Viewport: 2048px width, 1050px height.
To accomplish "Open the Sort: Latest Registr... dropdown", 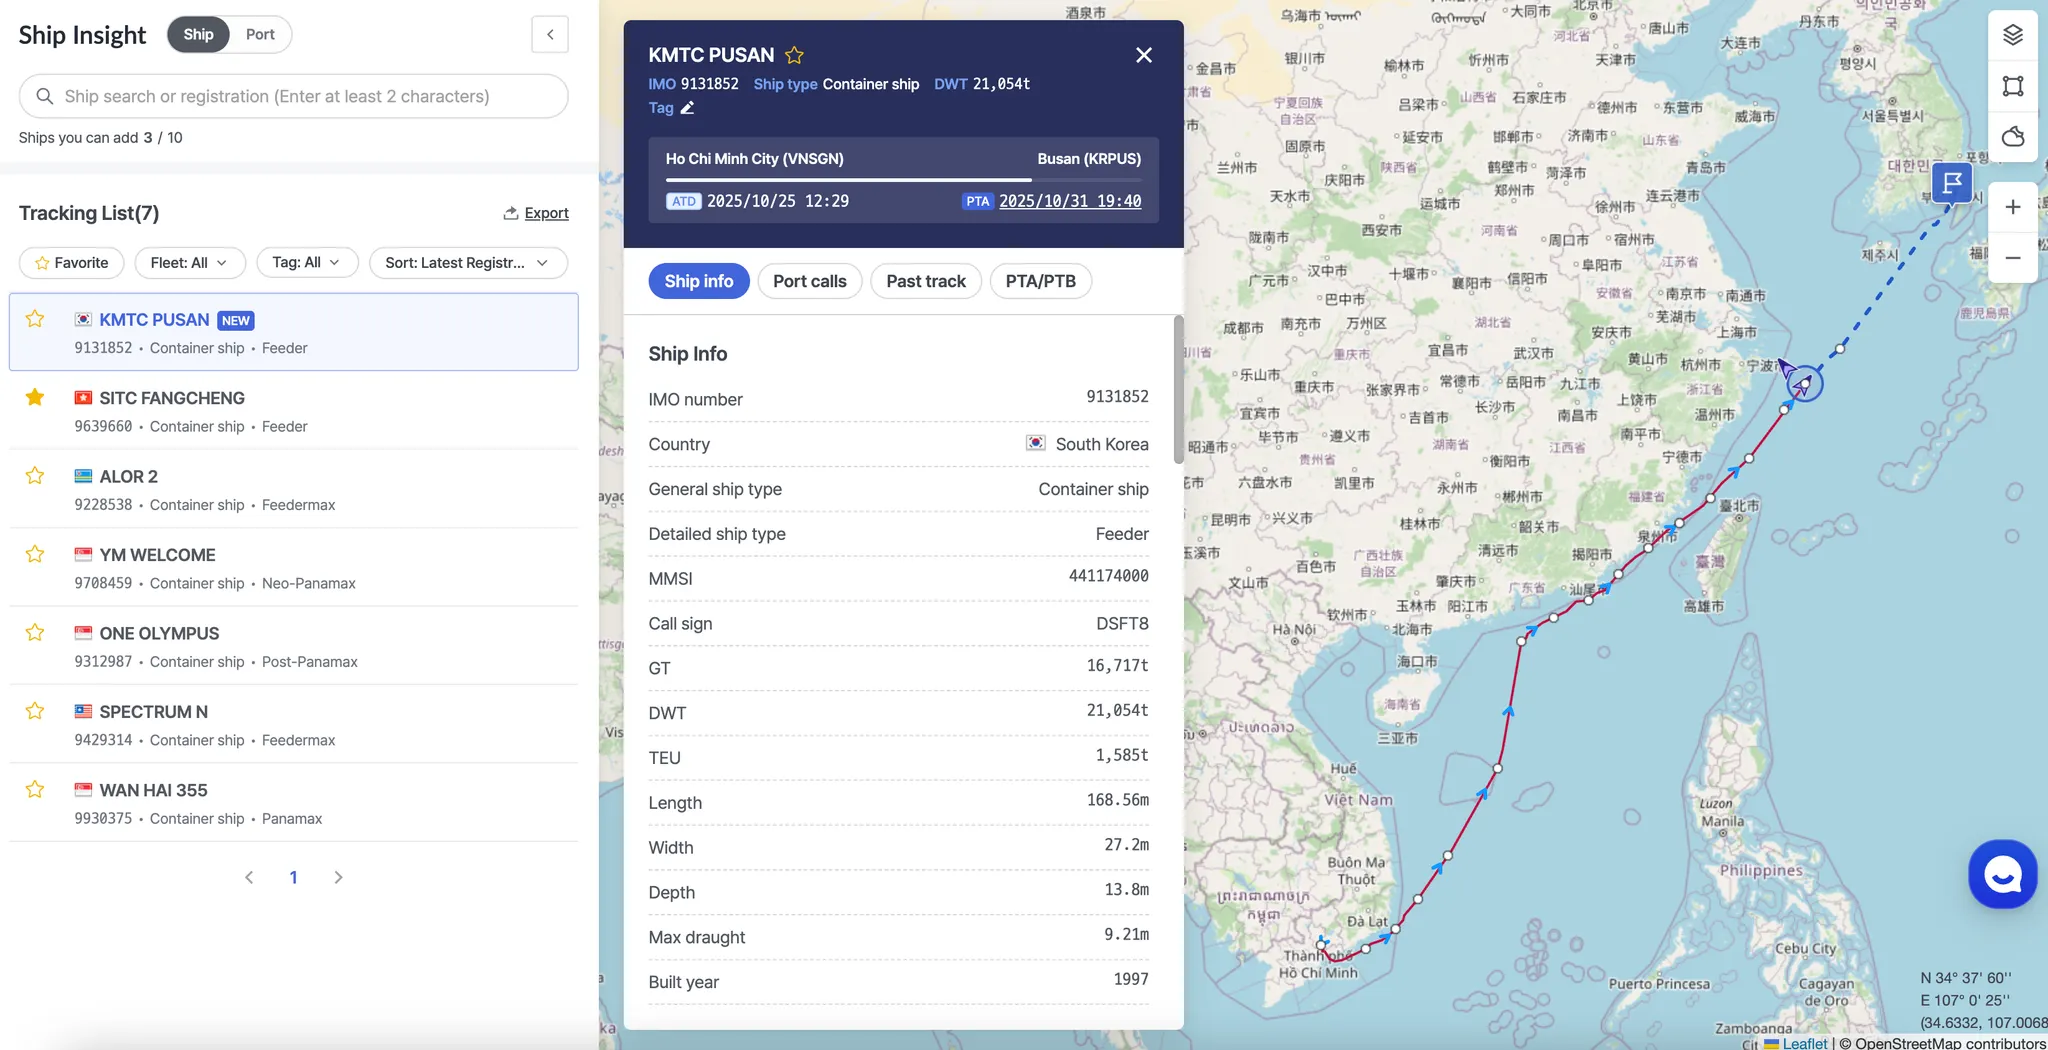I will 468,263.
